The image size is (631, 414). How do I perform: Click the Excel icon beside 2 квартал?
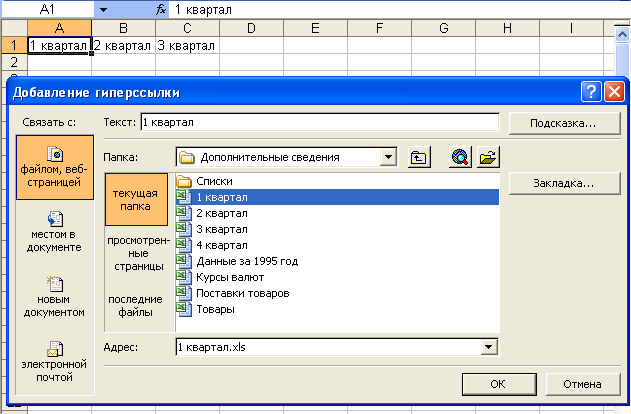point(184,213)
